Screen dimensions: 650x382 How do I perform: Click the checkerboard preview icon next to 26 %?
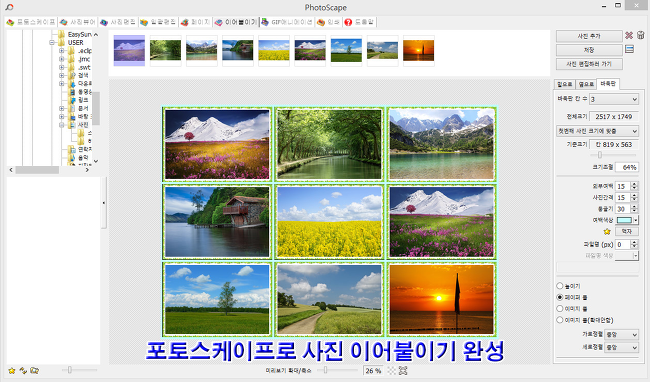click(x=391, y=370)
